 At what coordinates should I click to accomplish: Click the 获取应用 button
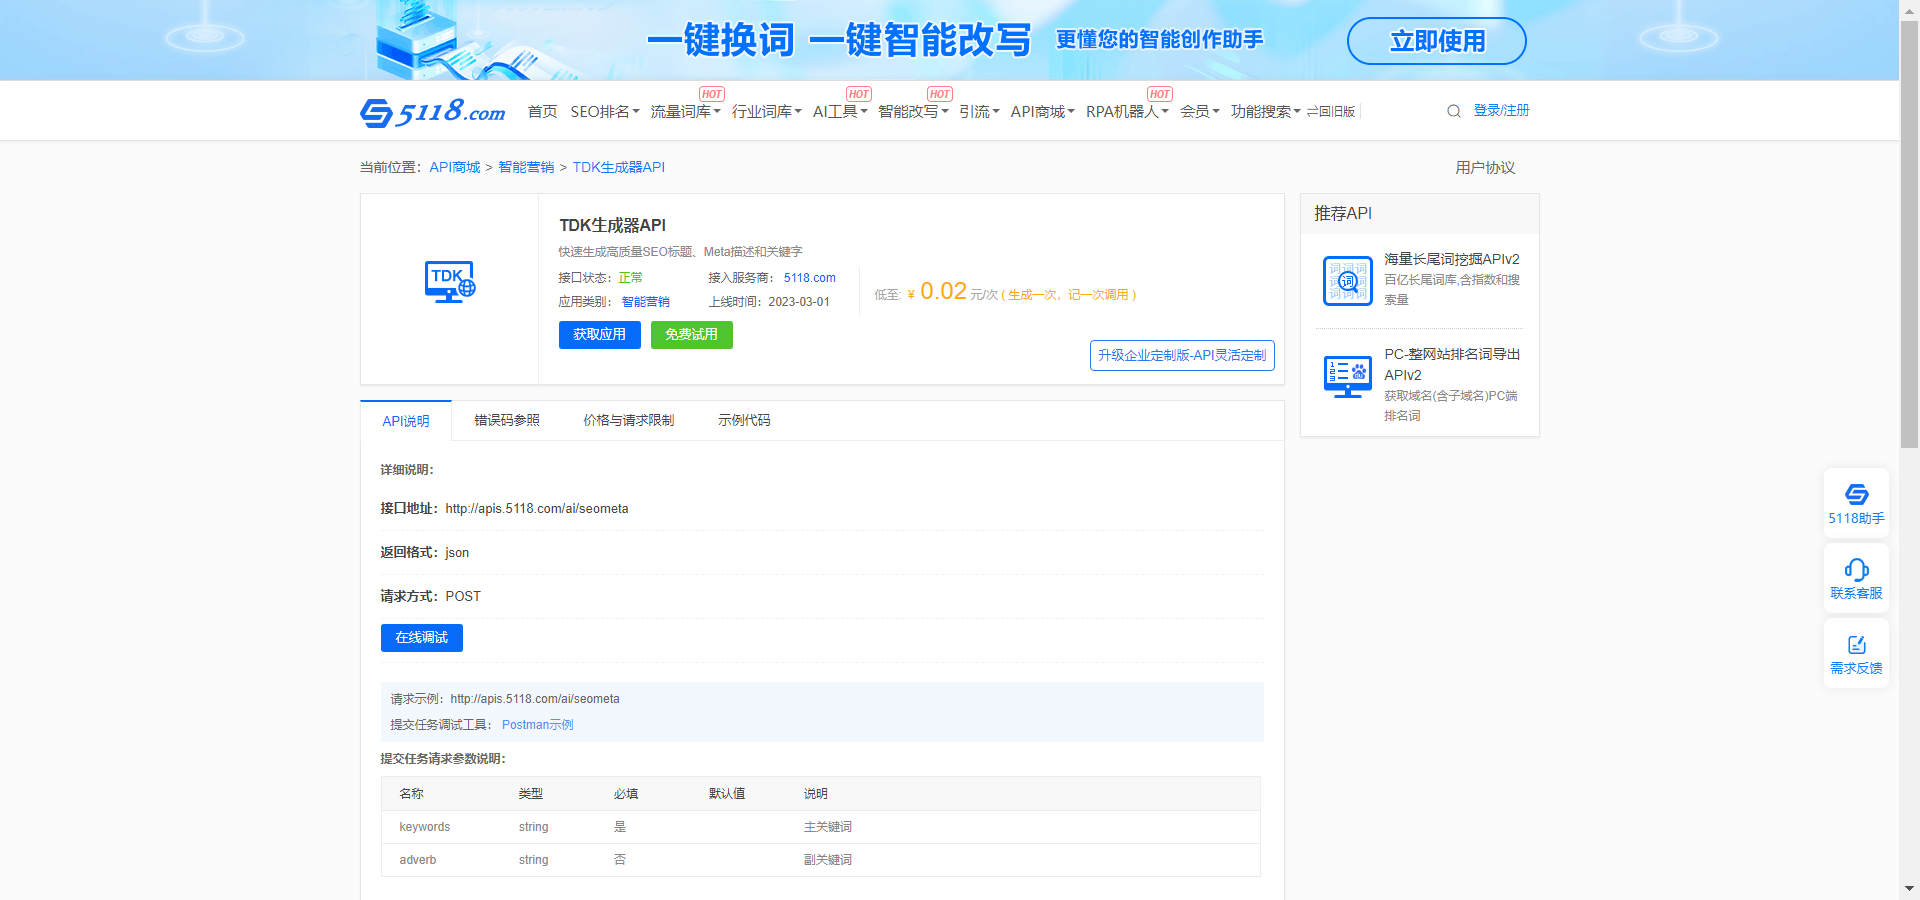pos(600,335)
